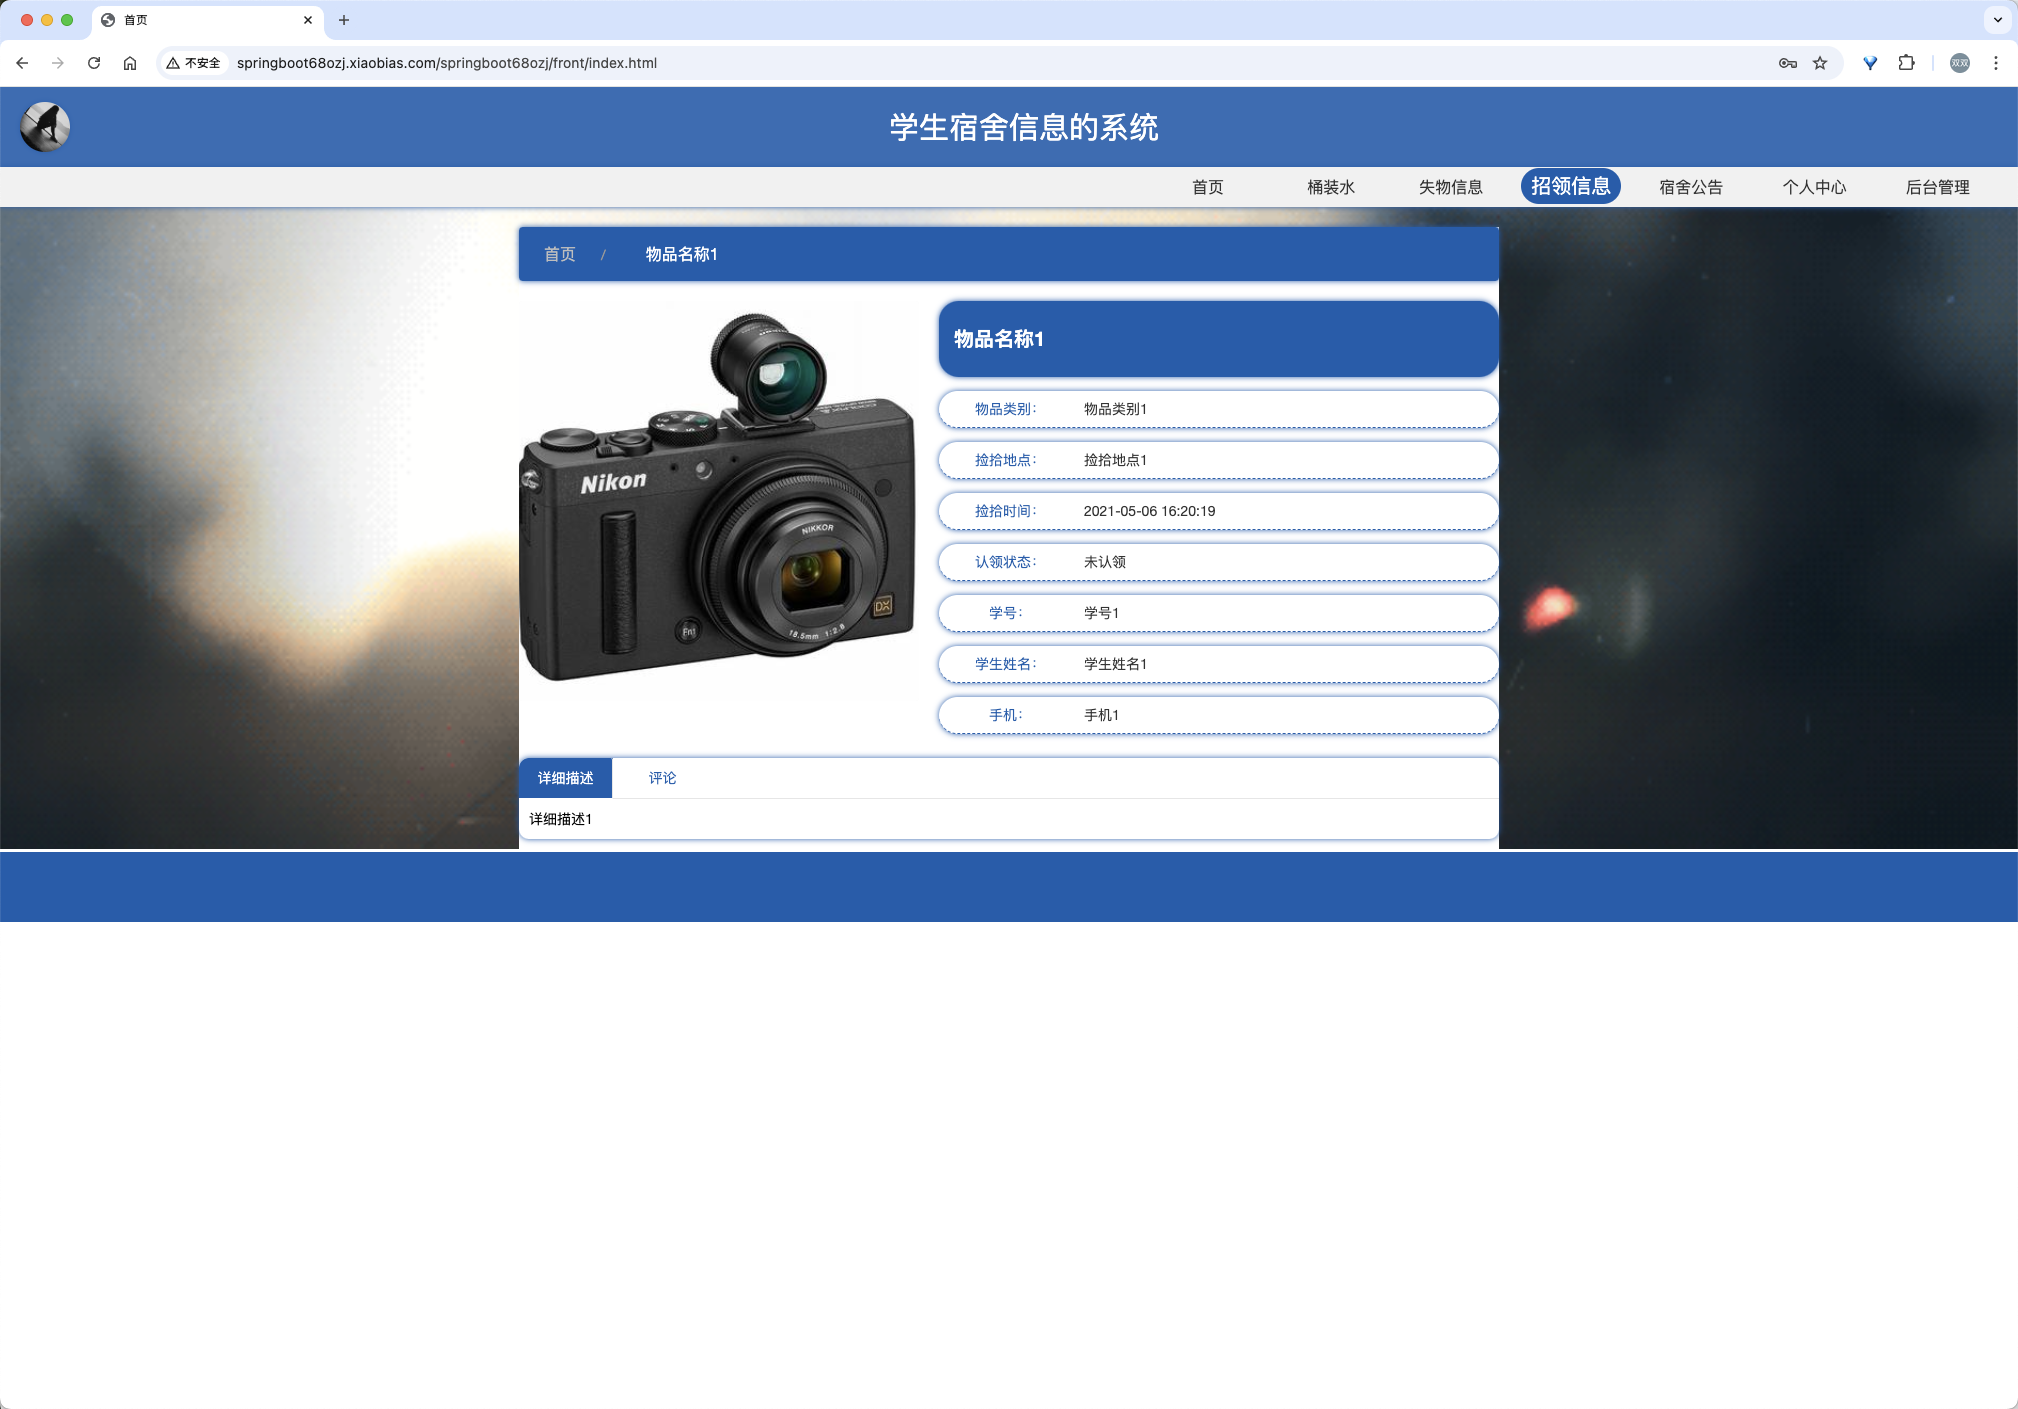The width and height of the screenshot is (2018, 1409).
Task: Click the 详细描述1 description text
Action: point(560,819)
